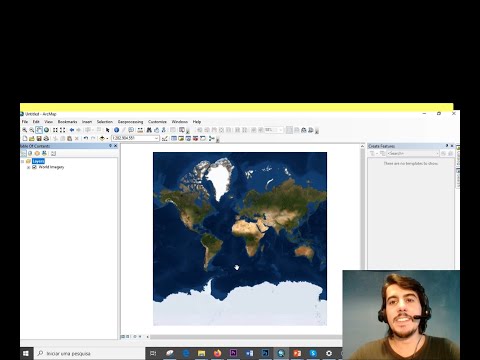Open File Explorer from the taskbar
Viewport: 480px width, 360px height.
[x=201, y=353]
